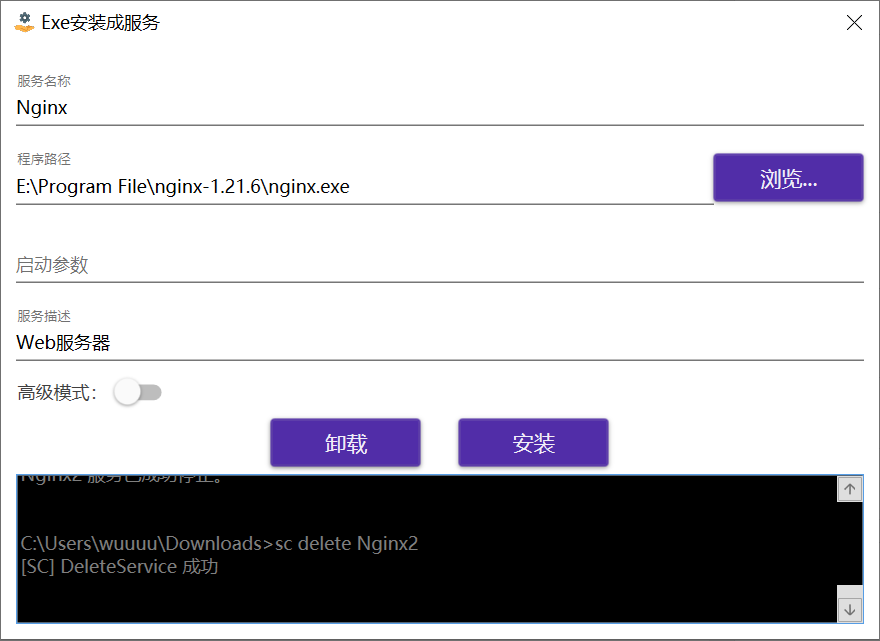This screenshot has width=880, height=641.
Task: Click the app gear icon in title bar
Action: click(x=24, y=22)
